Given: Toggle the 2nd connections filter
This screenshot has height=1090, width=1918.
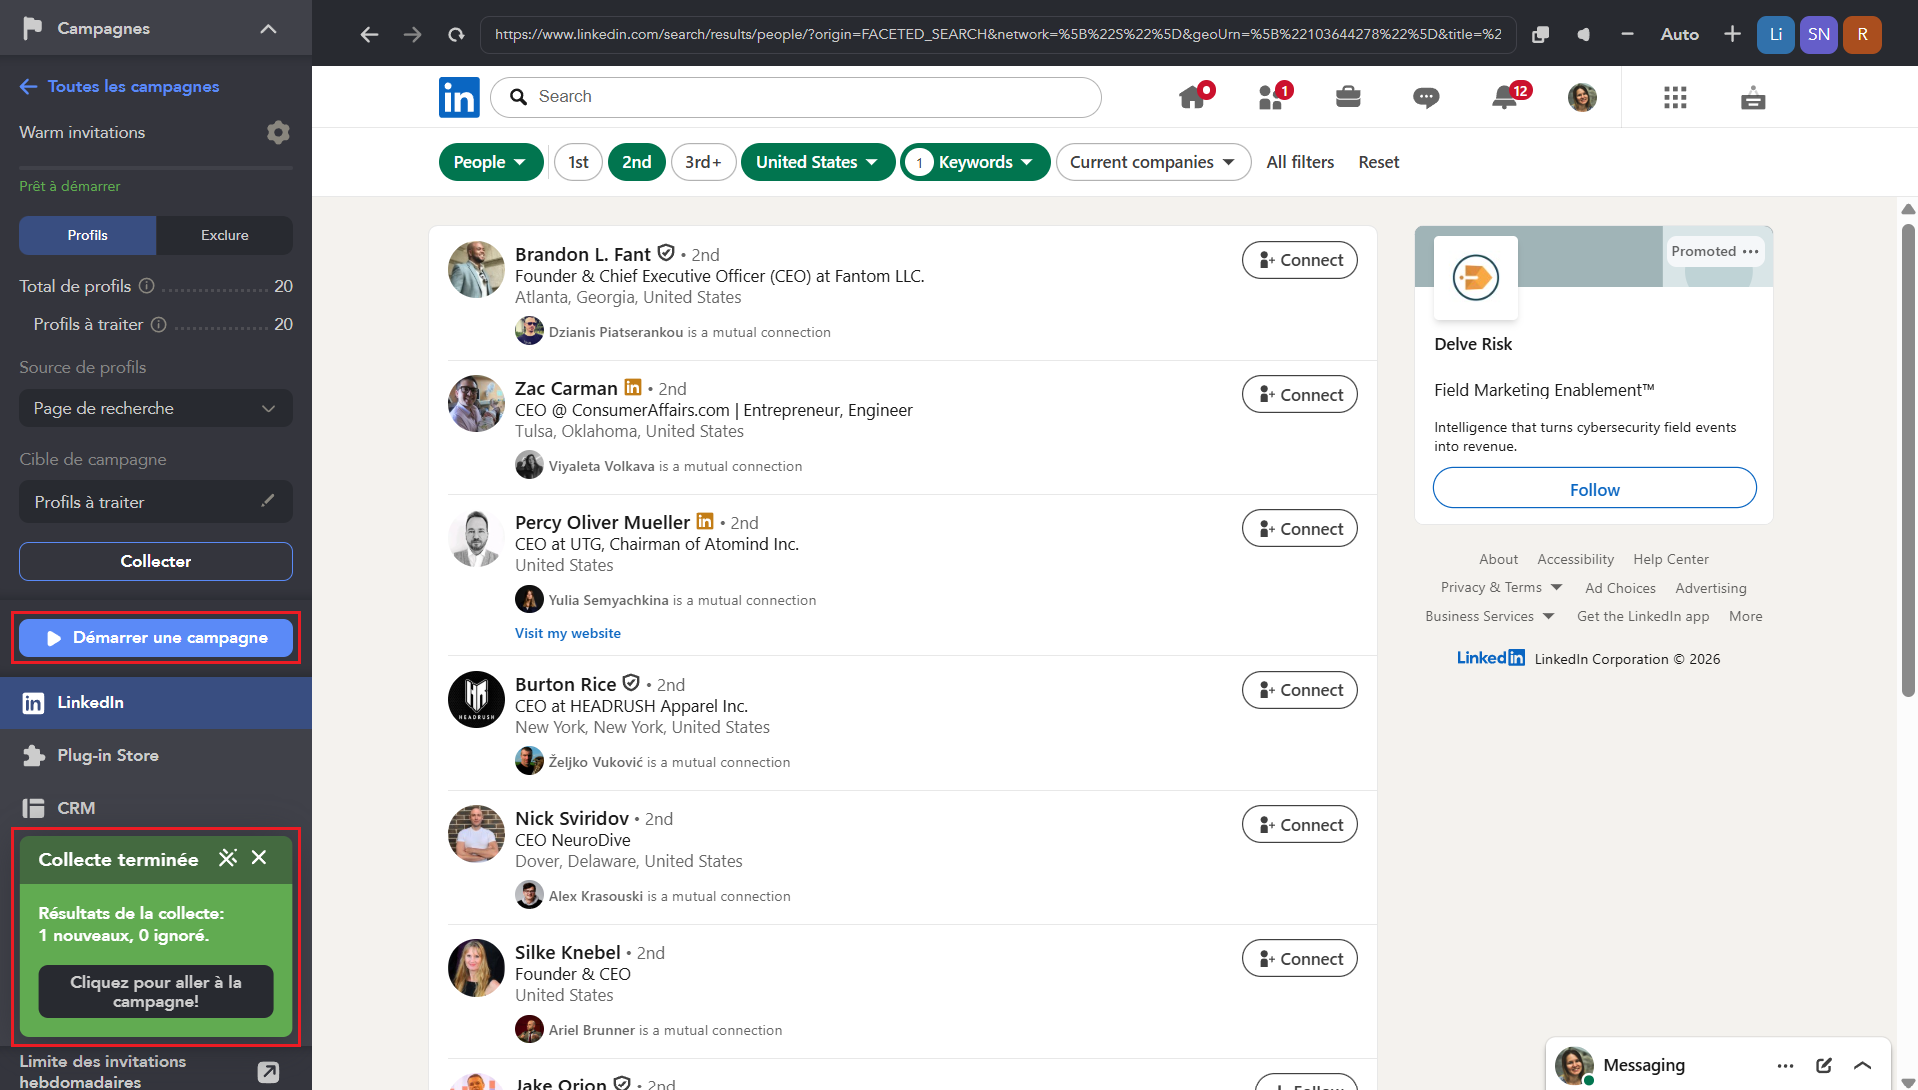Looking at the screenshot, I should point(636,162).
